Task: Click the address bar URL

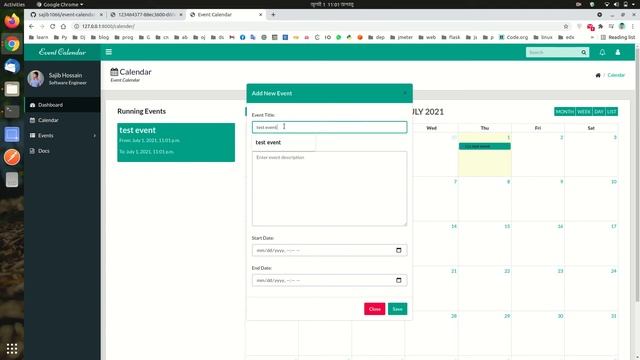Action: point(108,26)
